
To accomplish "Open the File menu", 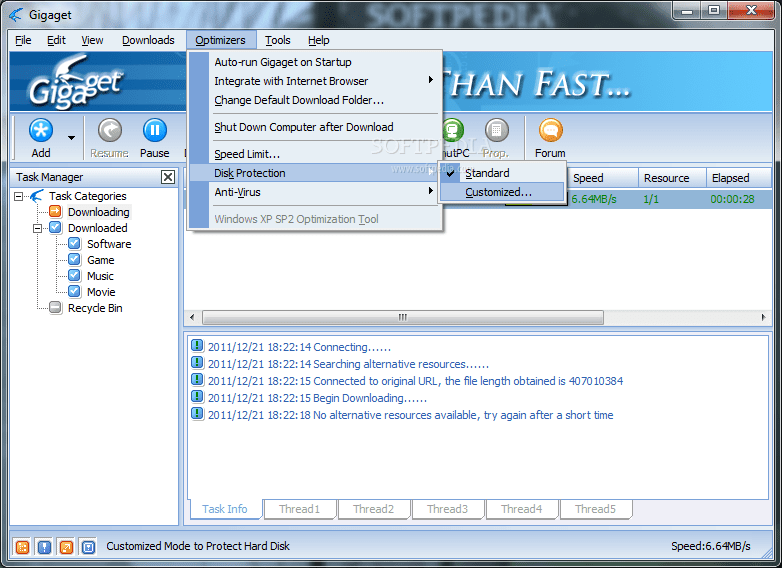I will tap(23, 40).
